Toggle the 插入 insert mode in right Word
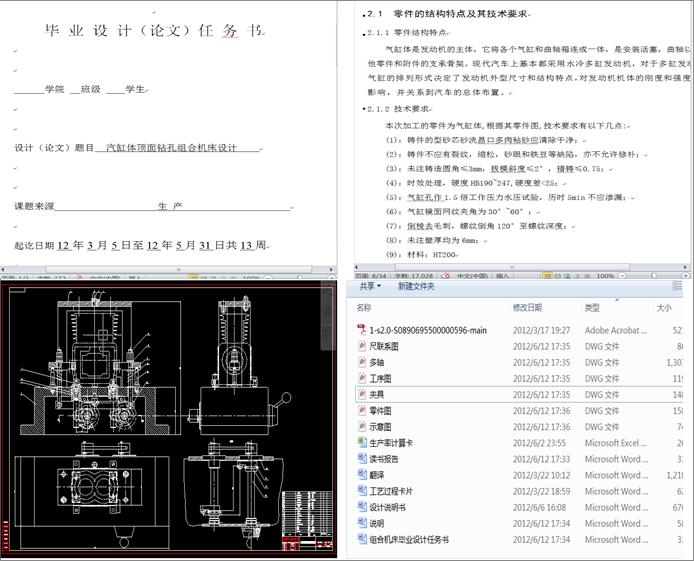 coord(502,276)
